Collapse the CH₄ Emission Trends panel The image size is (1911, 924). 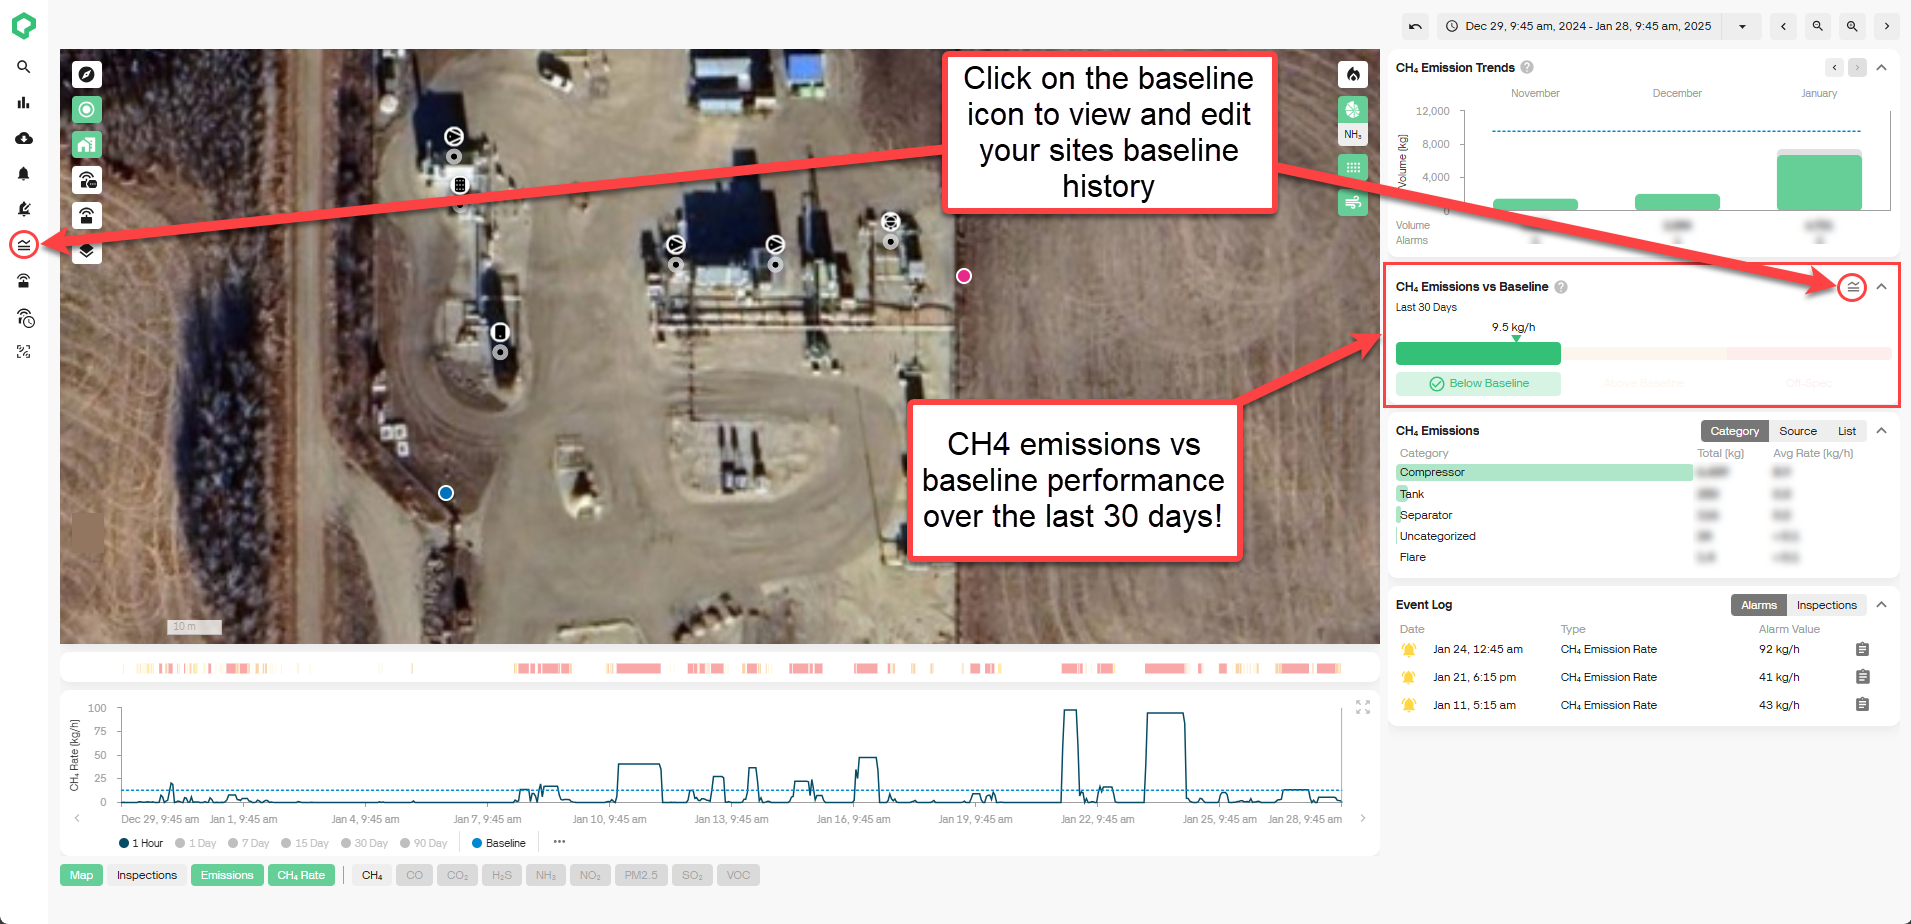pyautogui.click(x=1881, y=68)
